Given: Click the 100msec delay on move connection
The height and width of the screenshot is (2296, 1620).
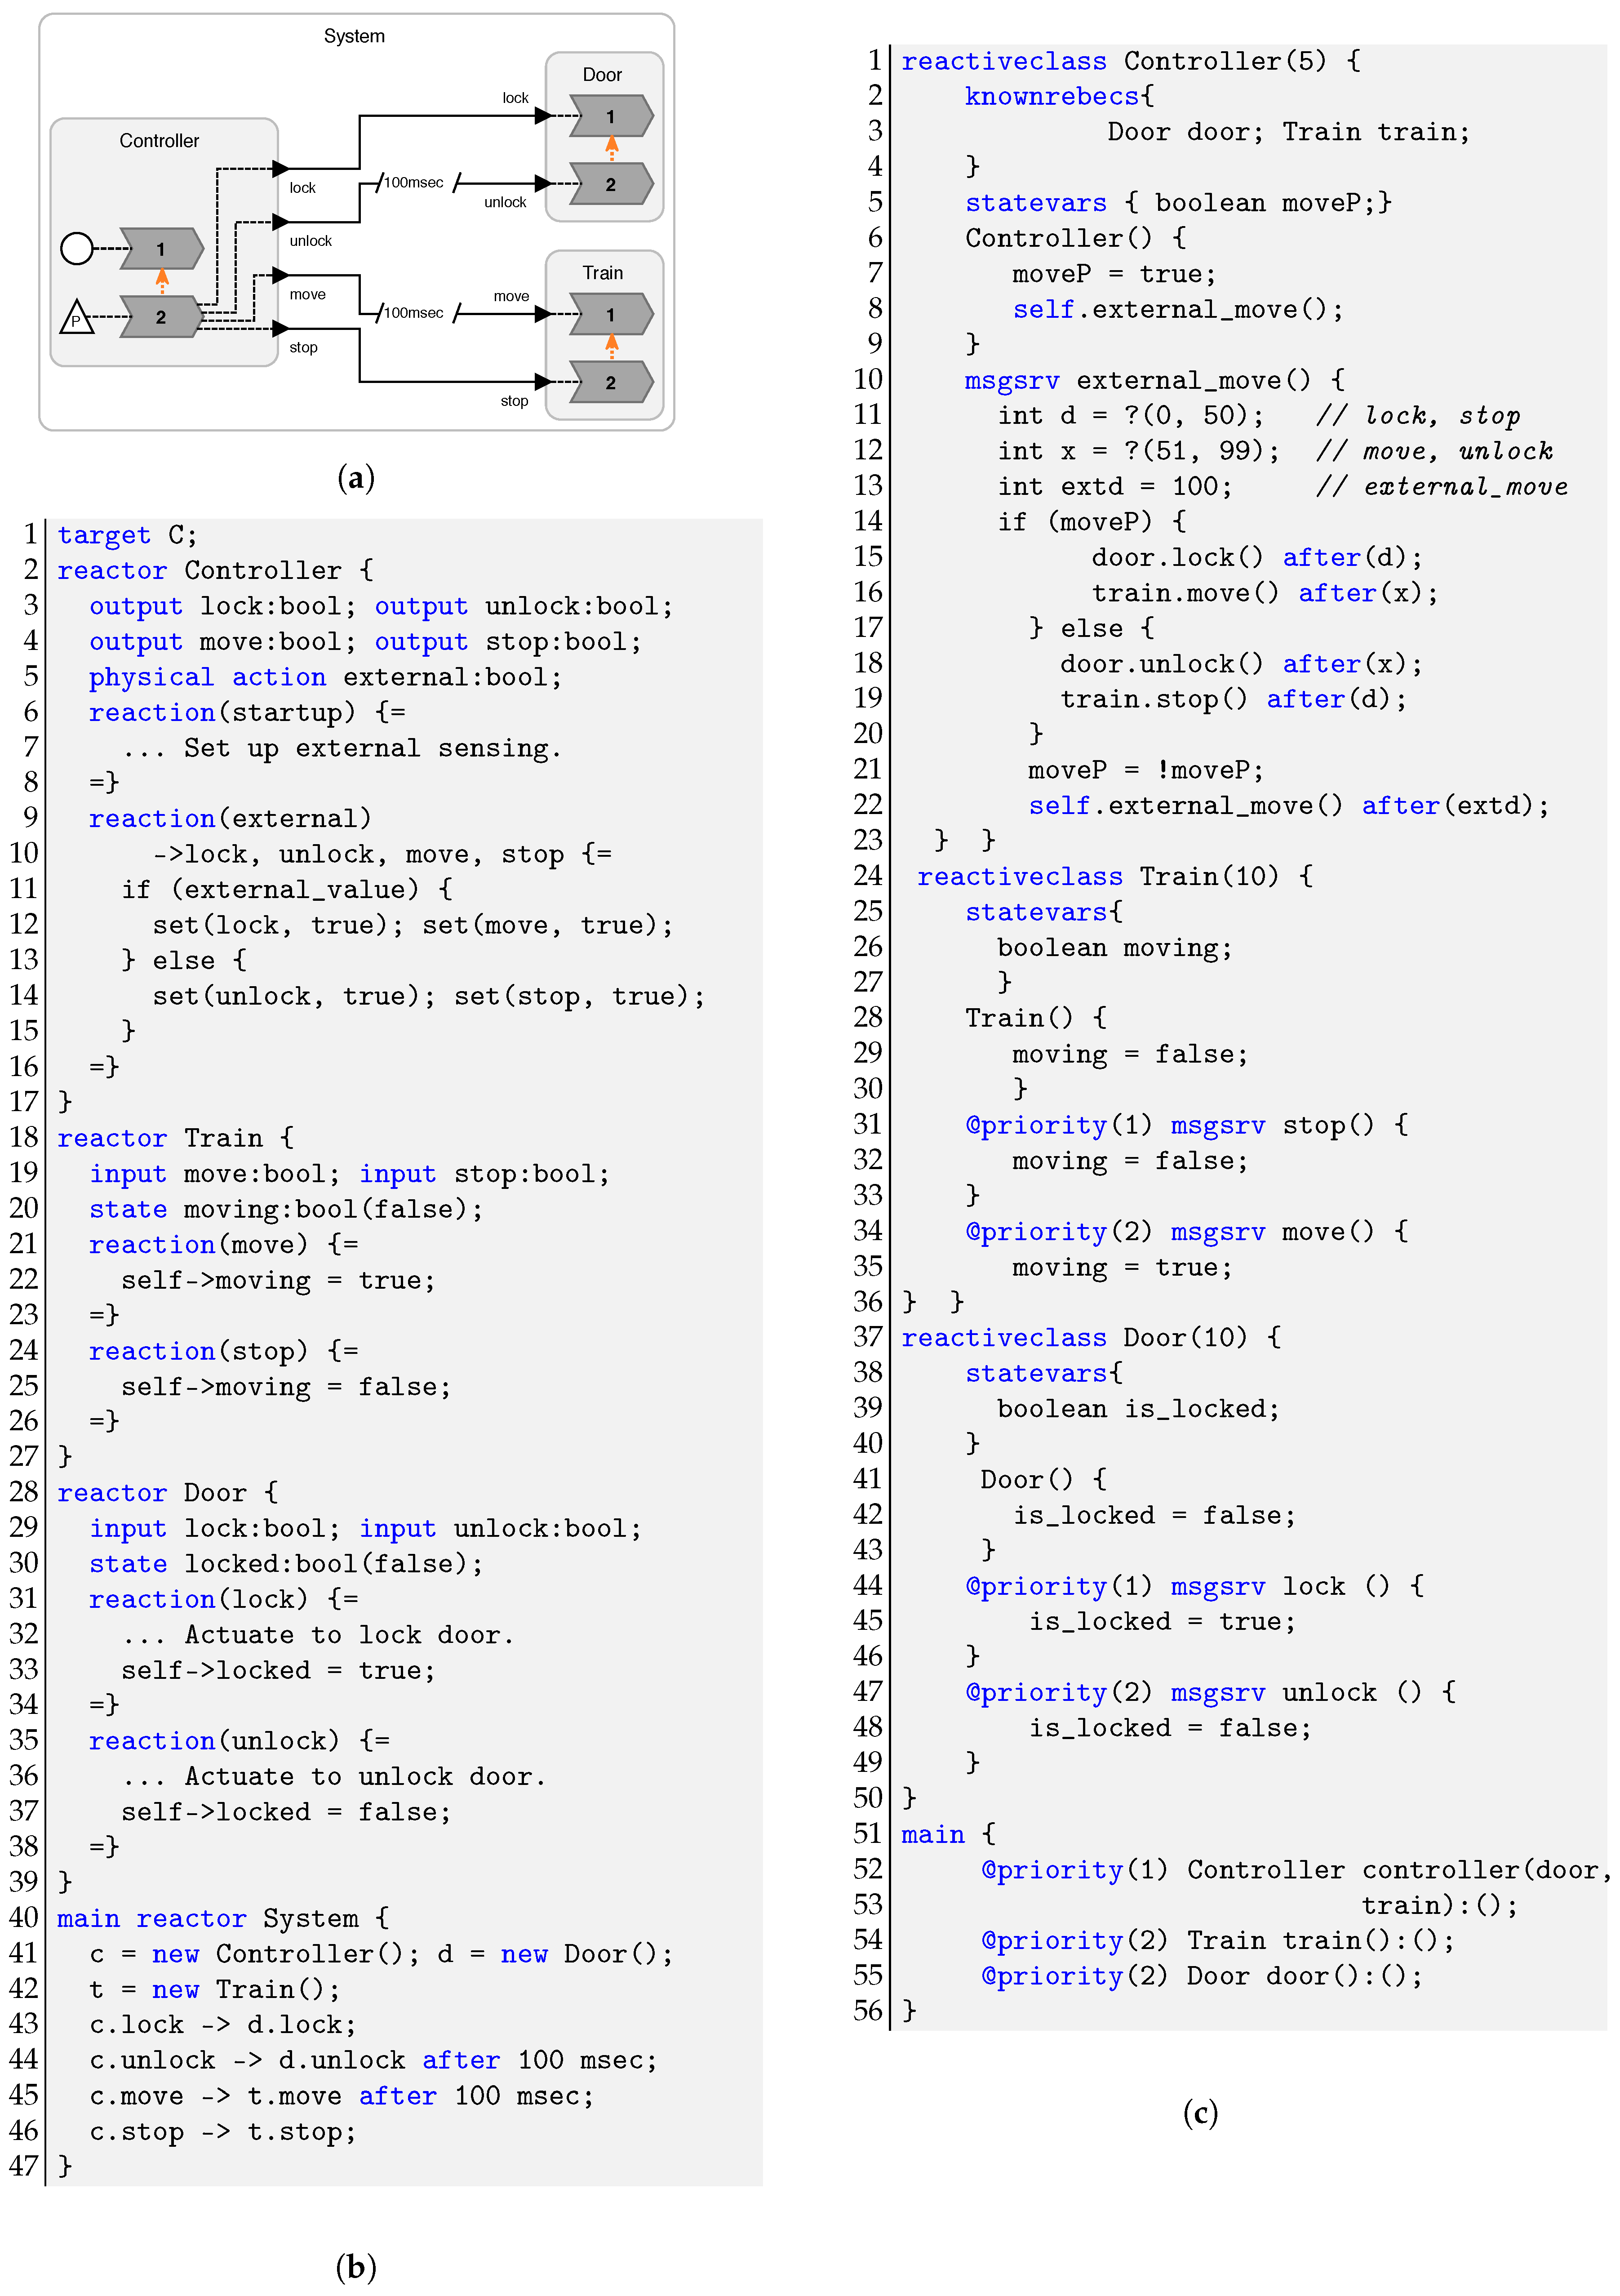Looking at the screenshot, I should [414, 312].
